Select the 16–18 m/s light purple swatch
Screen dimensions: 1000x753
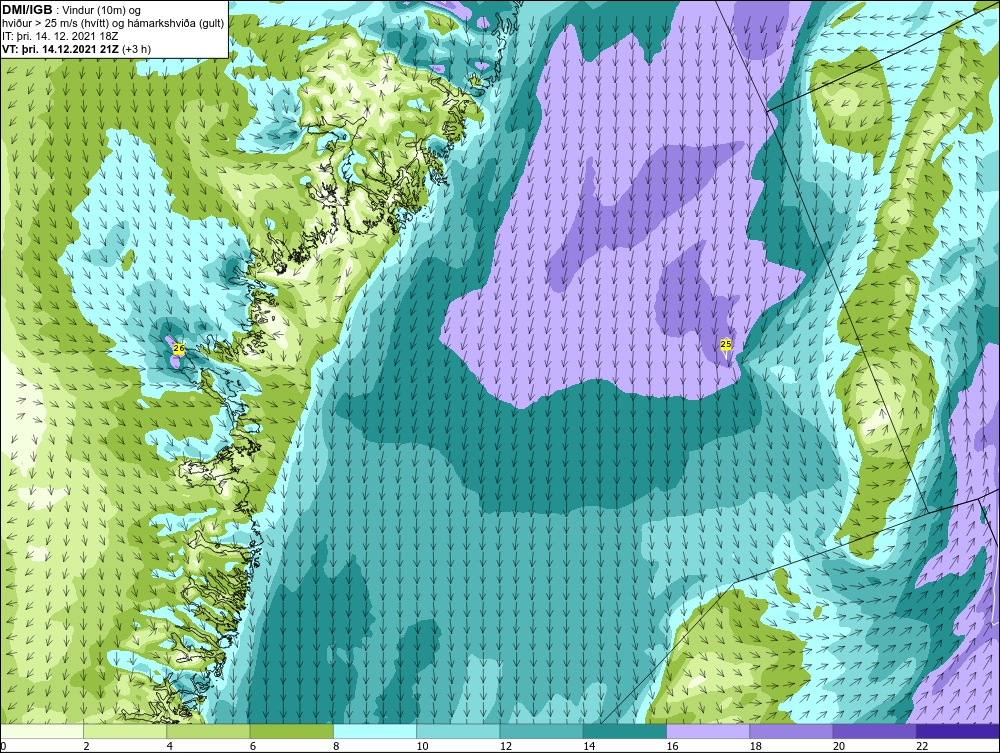(x=708, y=731)
